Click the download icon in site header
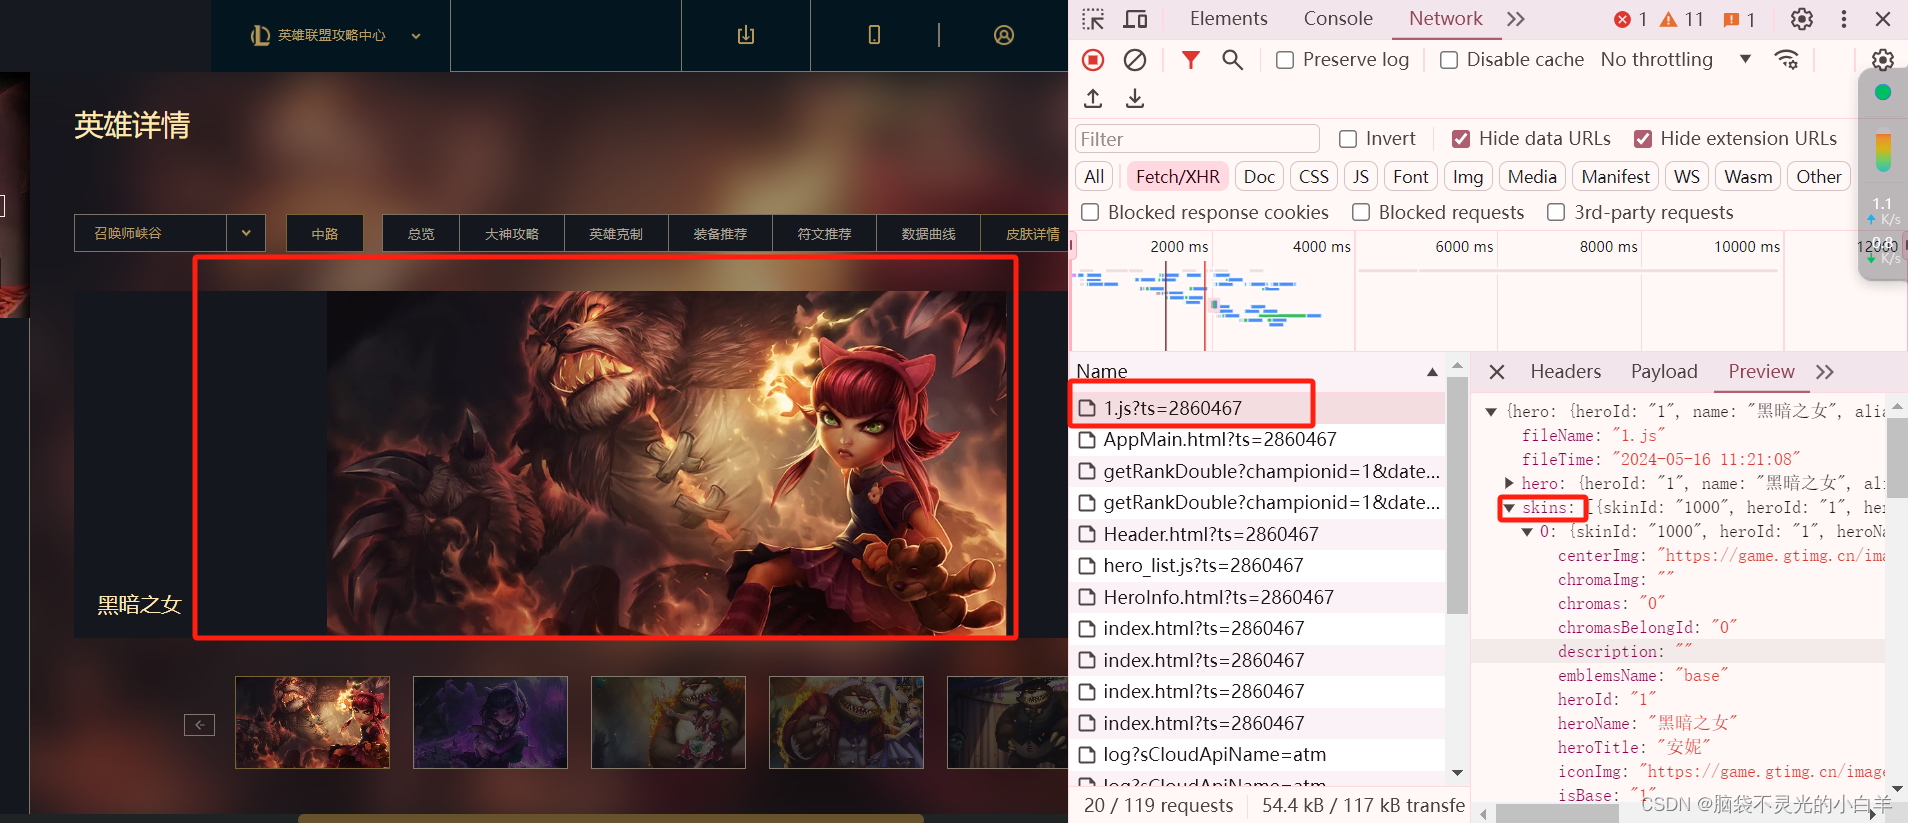This screenshot has height=823, width=1908. [x=746, y=35]
